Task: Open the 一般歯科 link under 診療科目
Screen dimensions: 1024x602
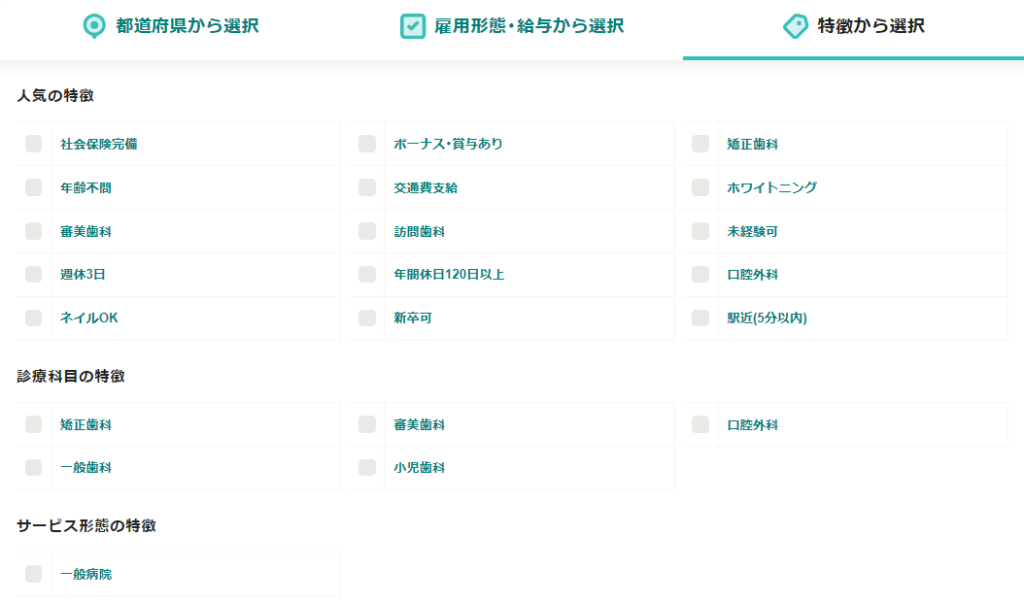Action: pyautogui.click(x=86, y=468)
